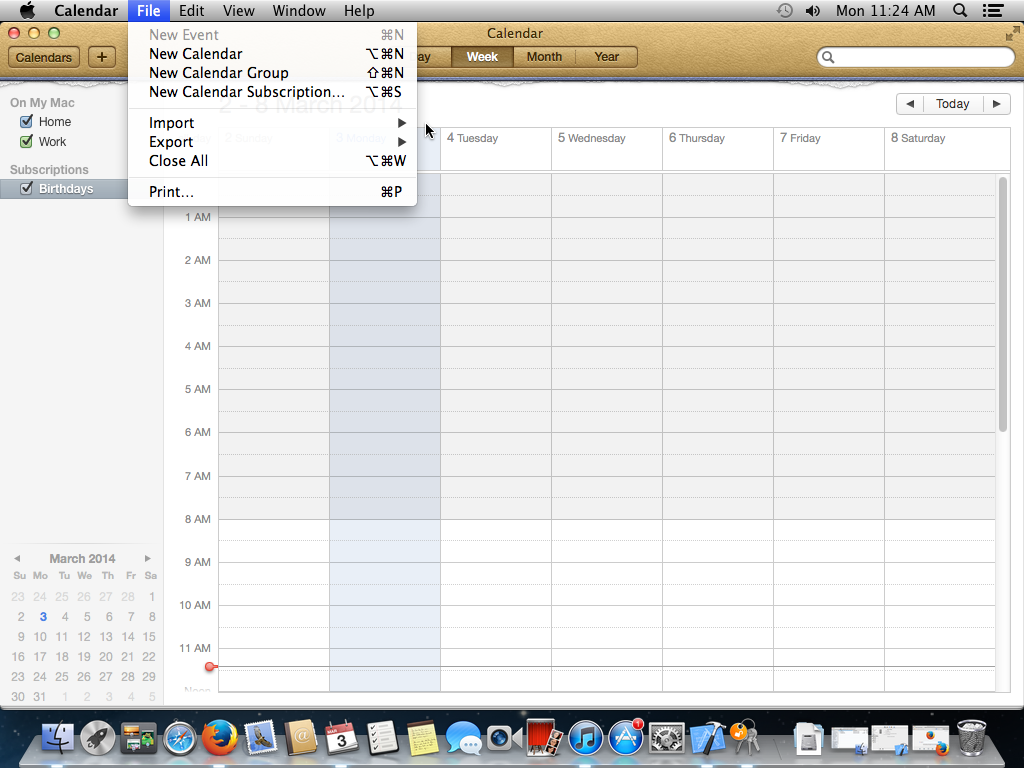Launch iTunes from the dock
The width and height of the screenshot is (1024, 768).
[x=585, y=738]
